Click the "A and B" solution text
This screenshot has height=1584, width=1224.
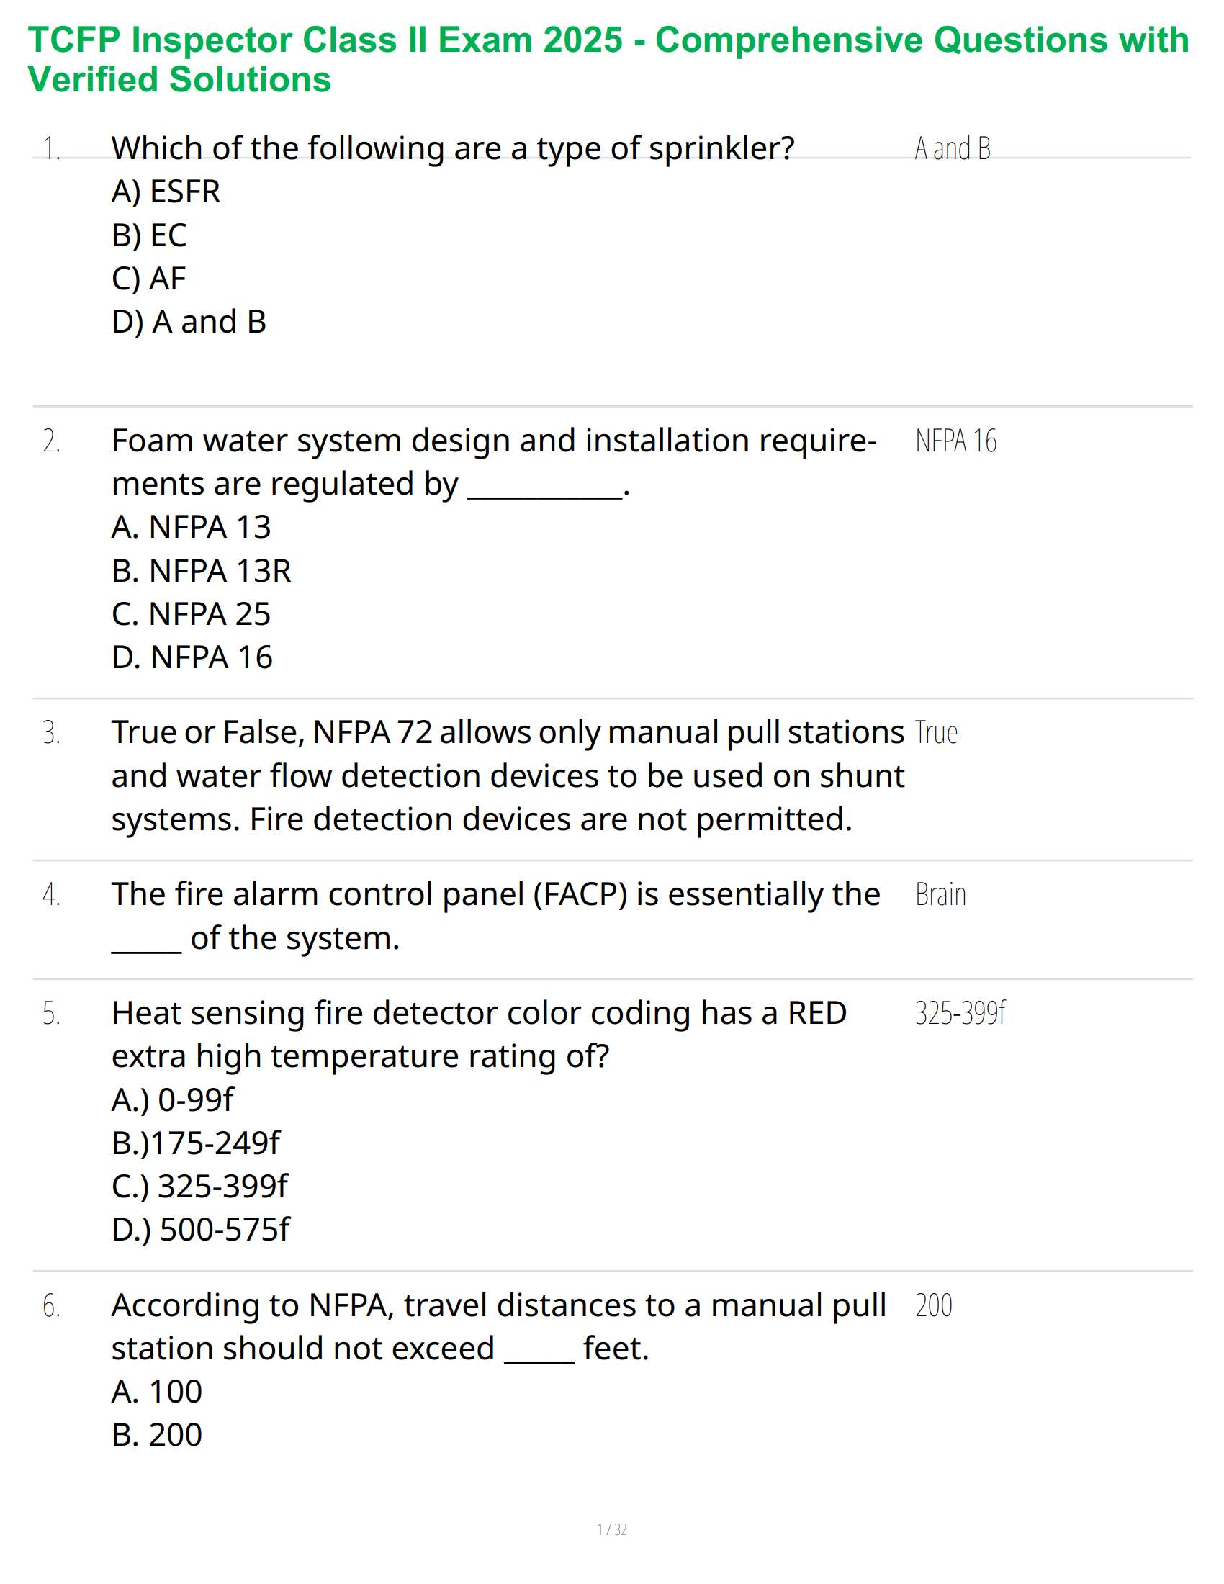click(952, 149)
